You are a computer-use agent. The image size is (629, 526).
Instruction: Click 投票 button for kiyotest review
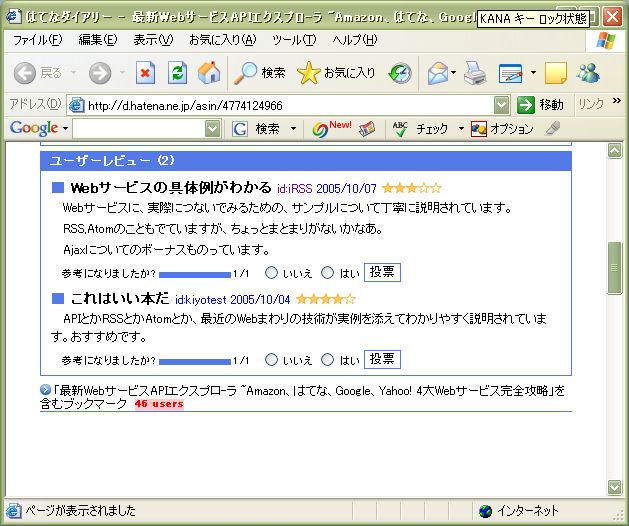click(382, 359)
